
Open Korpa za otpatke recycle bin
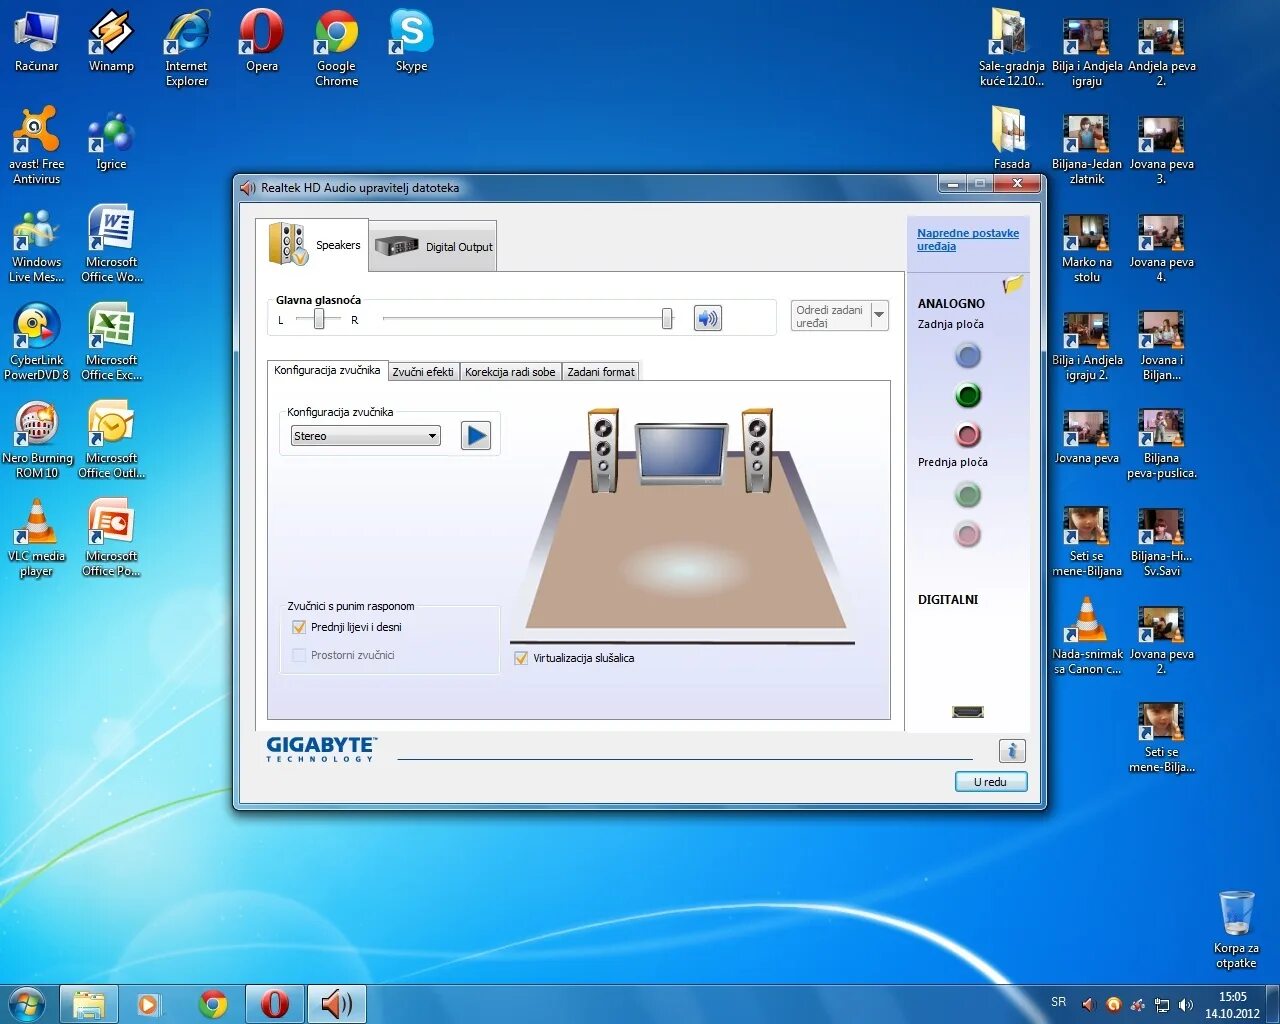pos(1236,930)
